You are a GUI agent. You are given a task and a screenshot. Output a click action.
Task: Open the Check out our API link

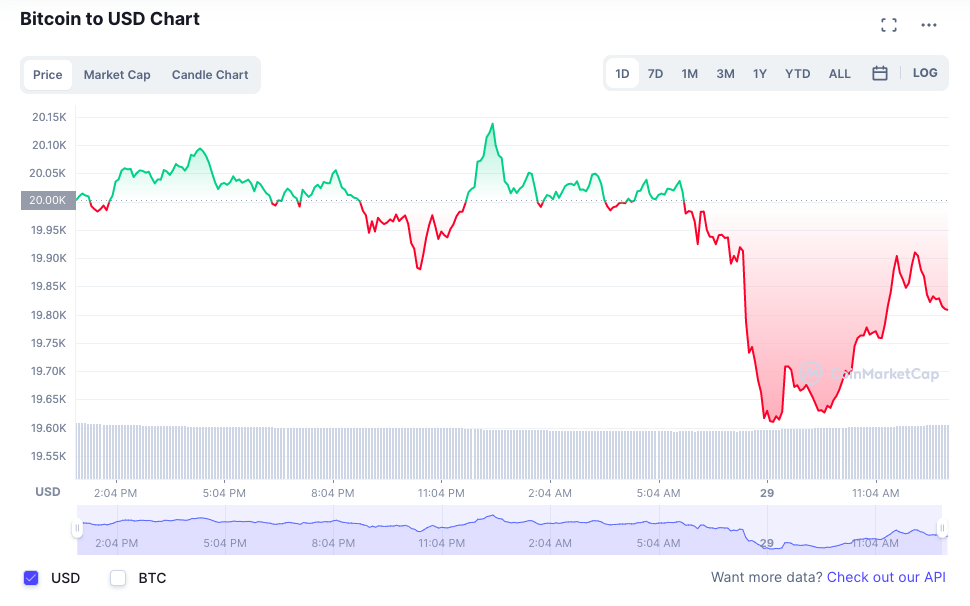pos(886,577)
